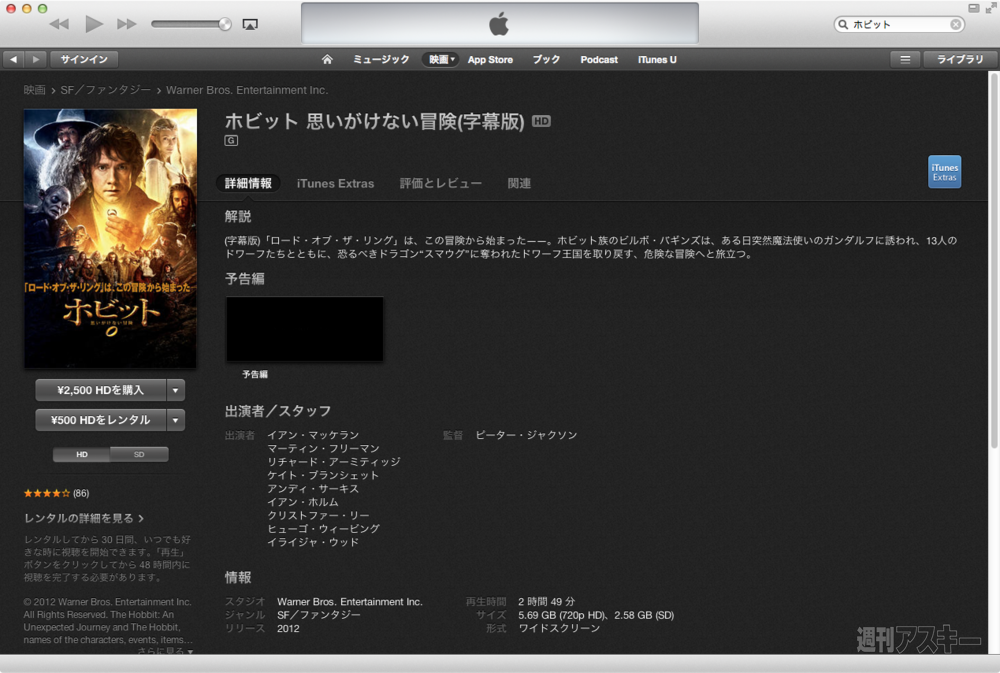
Task: Clear search with the X icon
Action: click(955, 24)
